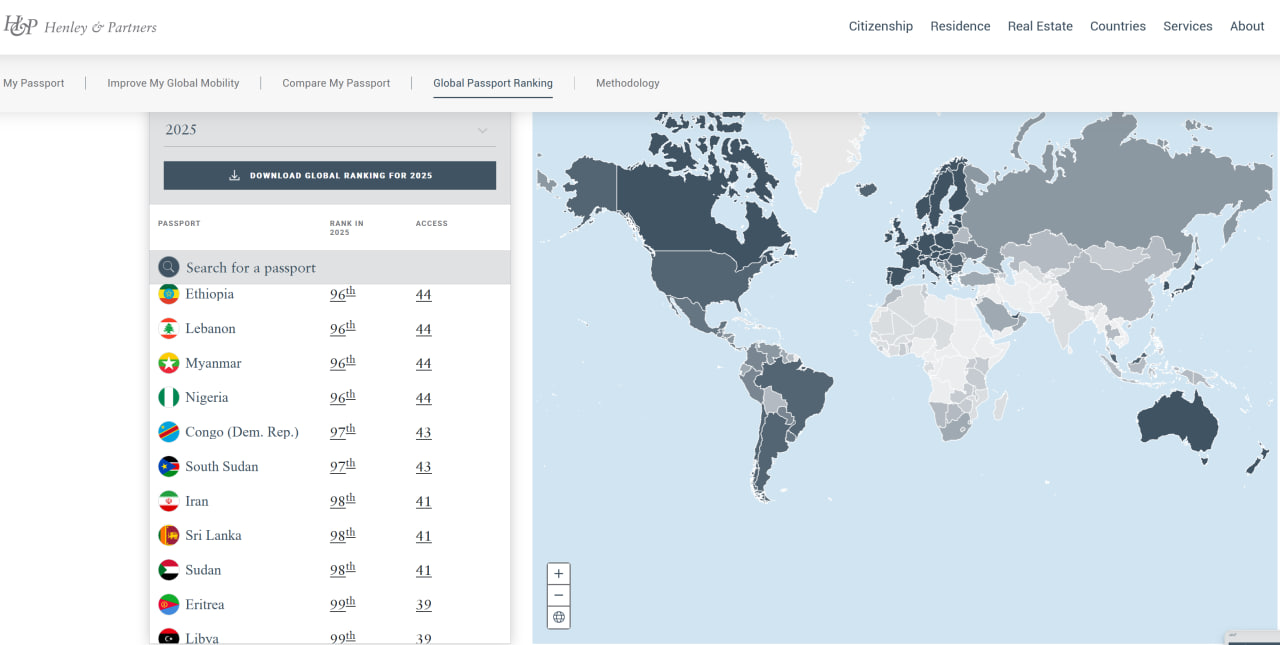Reset map view with globe icon
The height and width of the screenshot is (645, 1280).
tap(559, 617)
